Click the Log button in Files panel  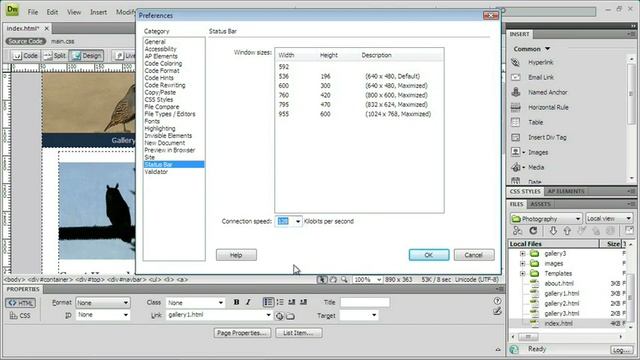(621, 350)
